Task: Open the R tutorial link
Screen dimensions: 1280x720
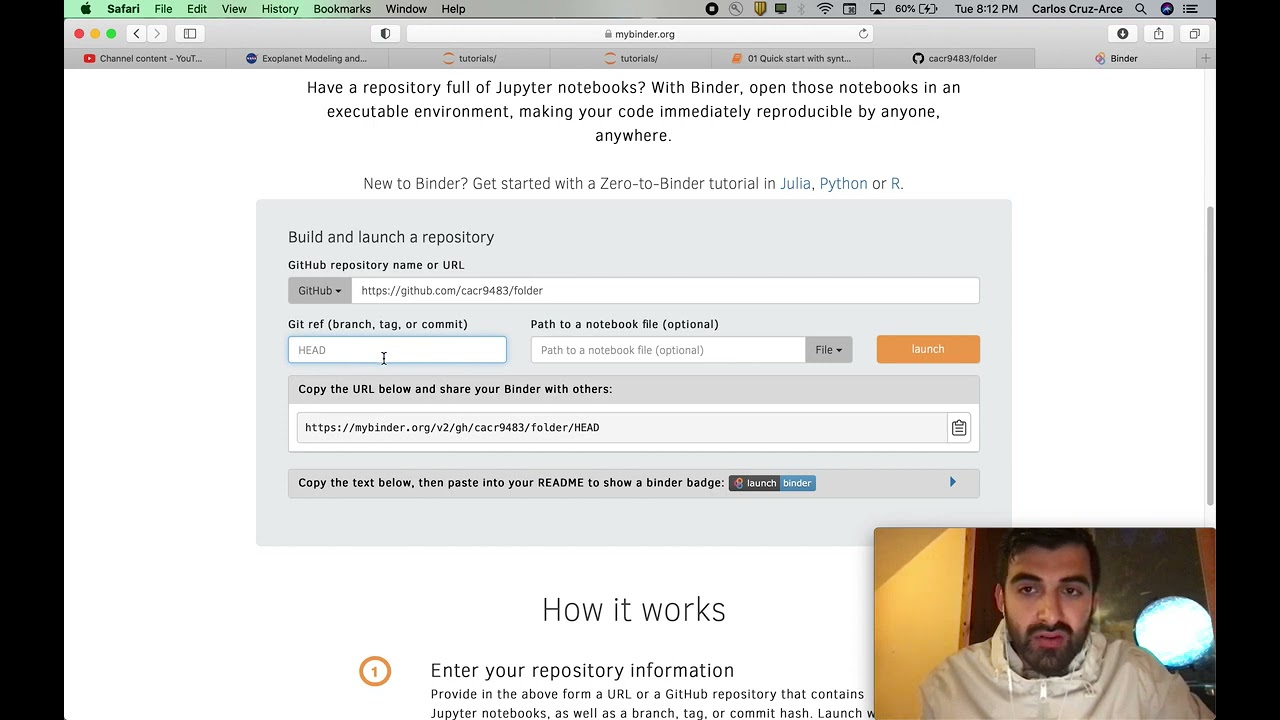Action: click(895, 184)
